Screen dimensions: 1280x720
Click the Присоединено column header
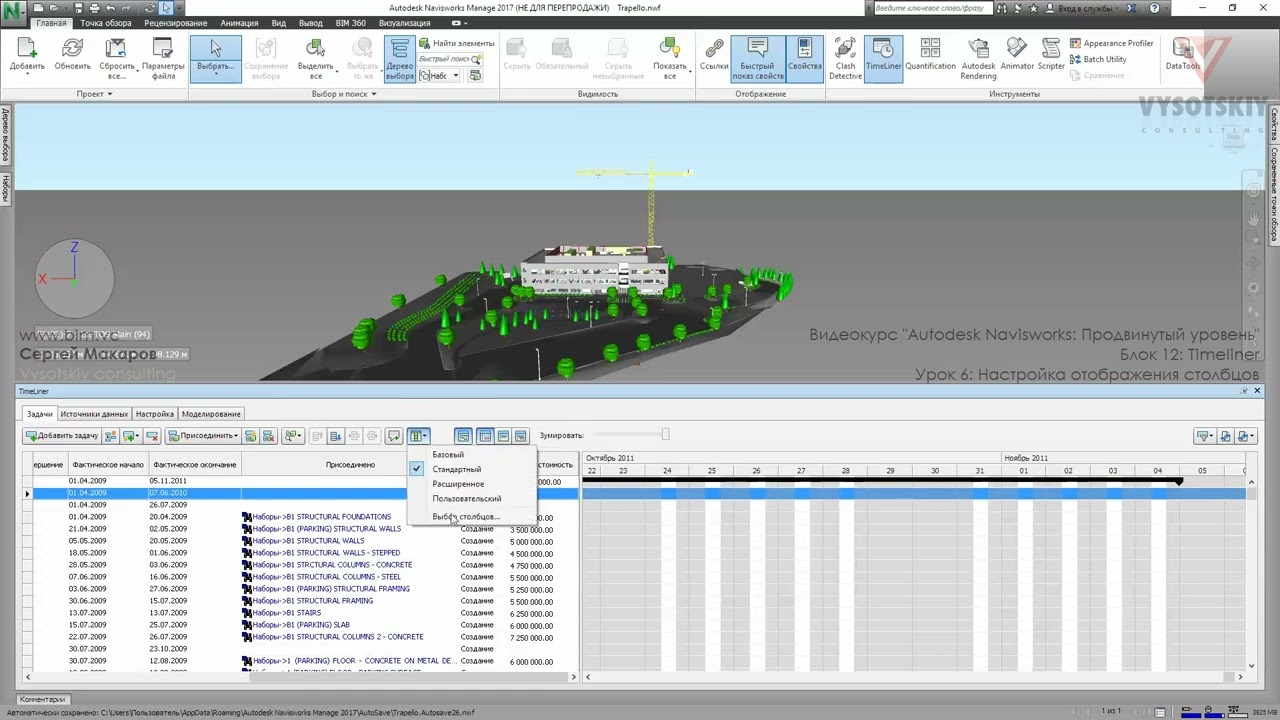point(350,465)
